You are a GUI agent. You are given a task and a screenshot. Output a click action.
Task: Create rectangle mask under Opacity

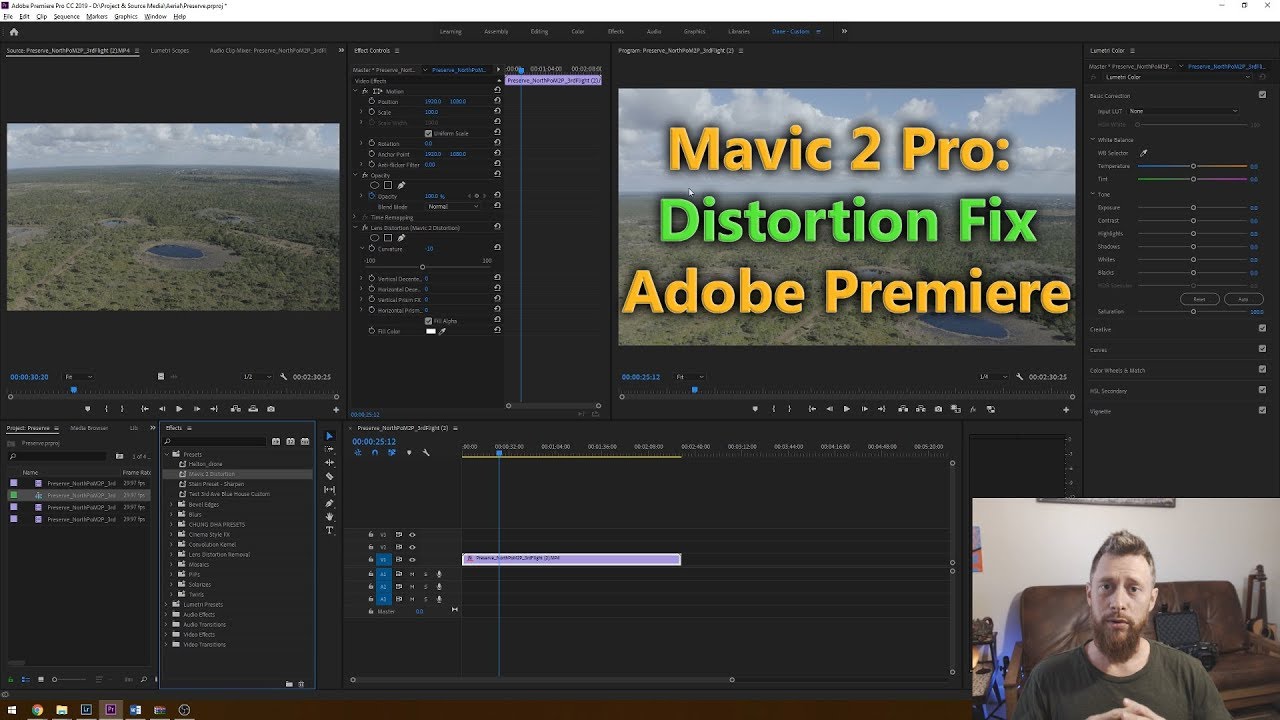point(388,185)
